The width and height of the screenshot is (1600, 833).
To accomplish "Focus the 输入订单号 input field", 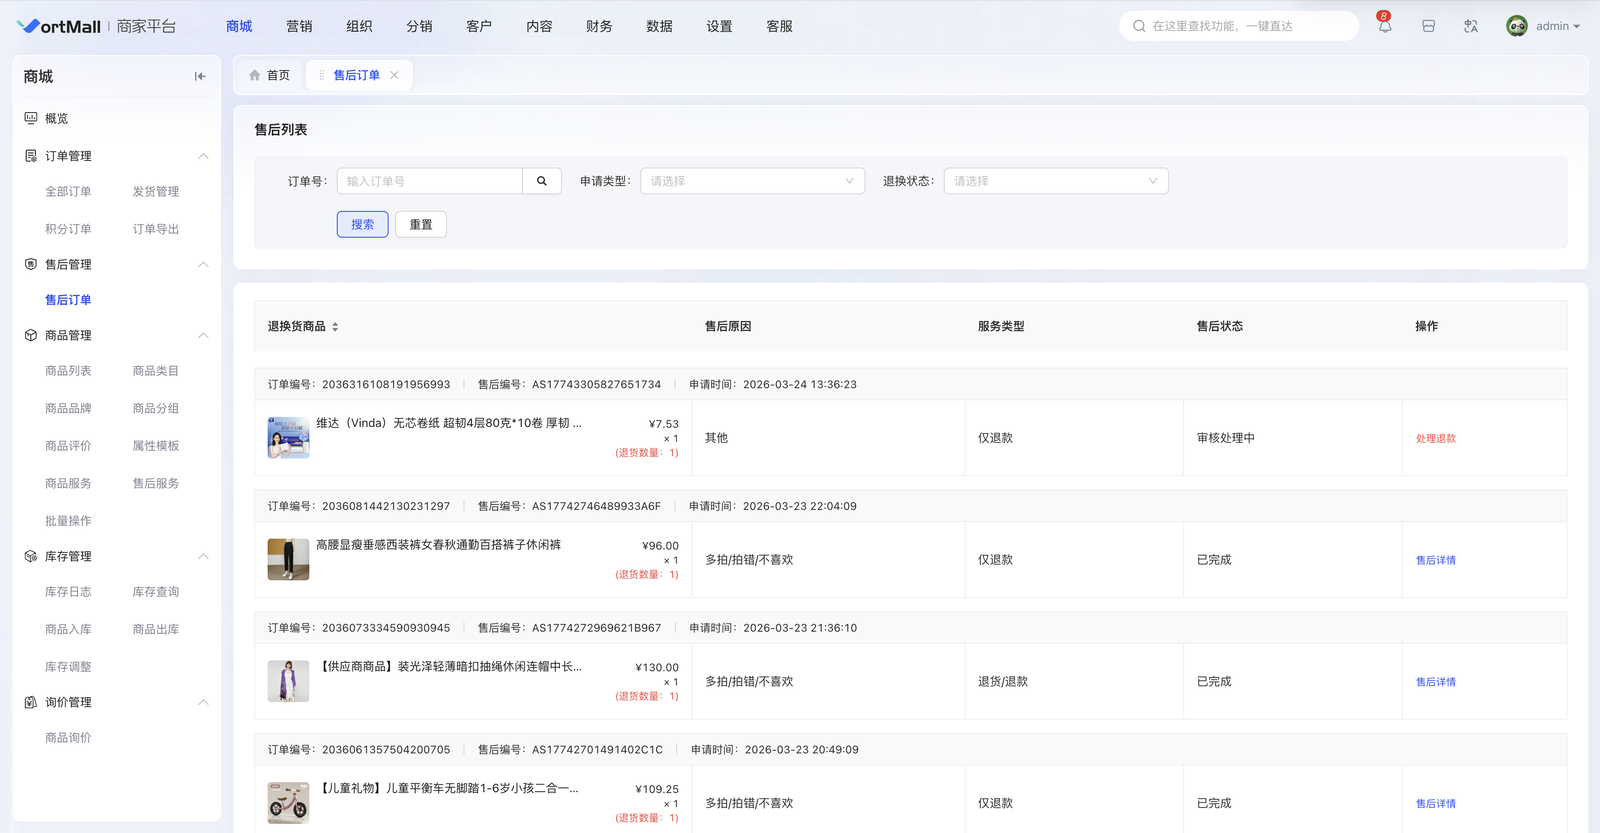I will [430, 181].
